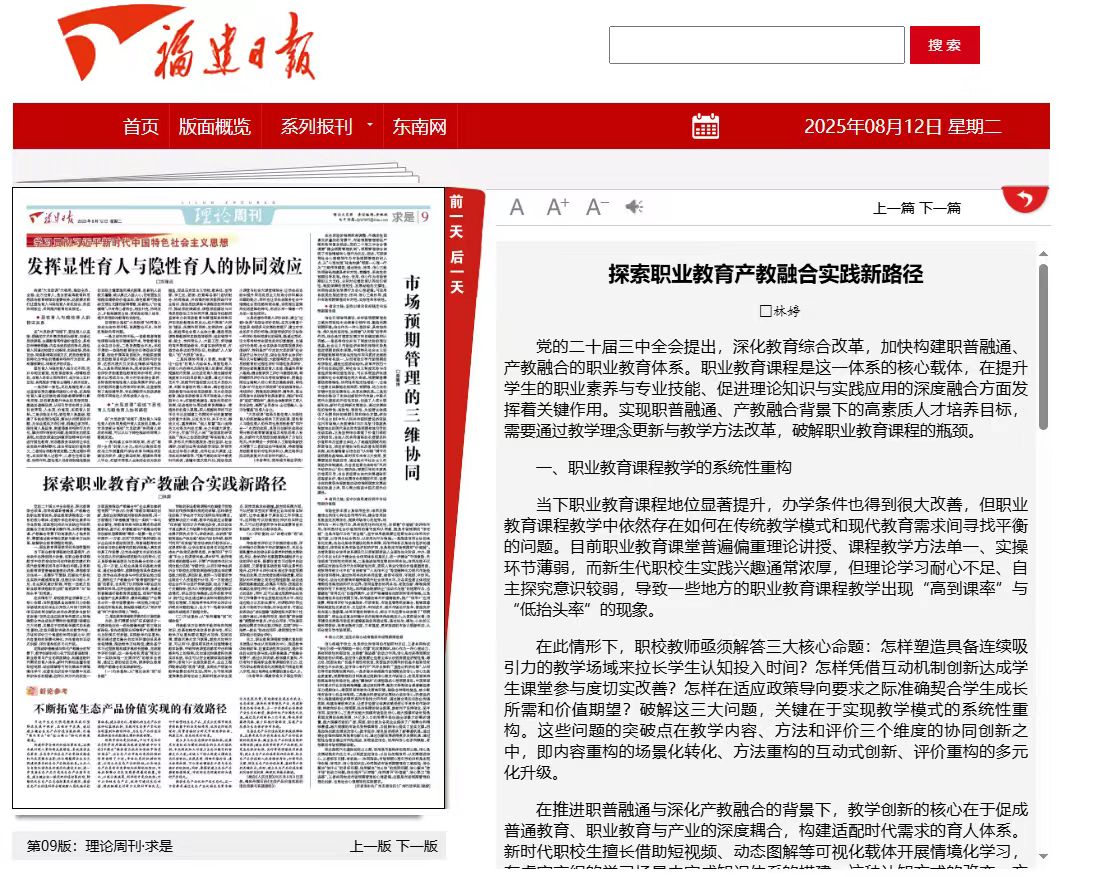This screenshot has width=1109, height=877.
Task: Open 探索职业教育产教融合实践新路径 article on page image
Action: [165, 484]
